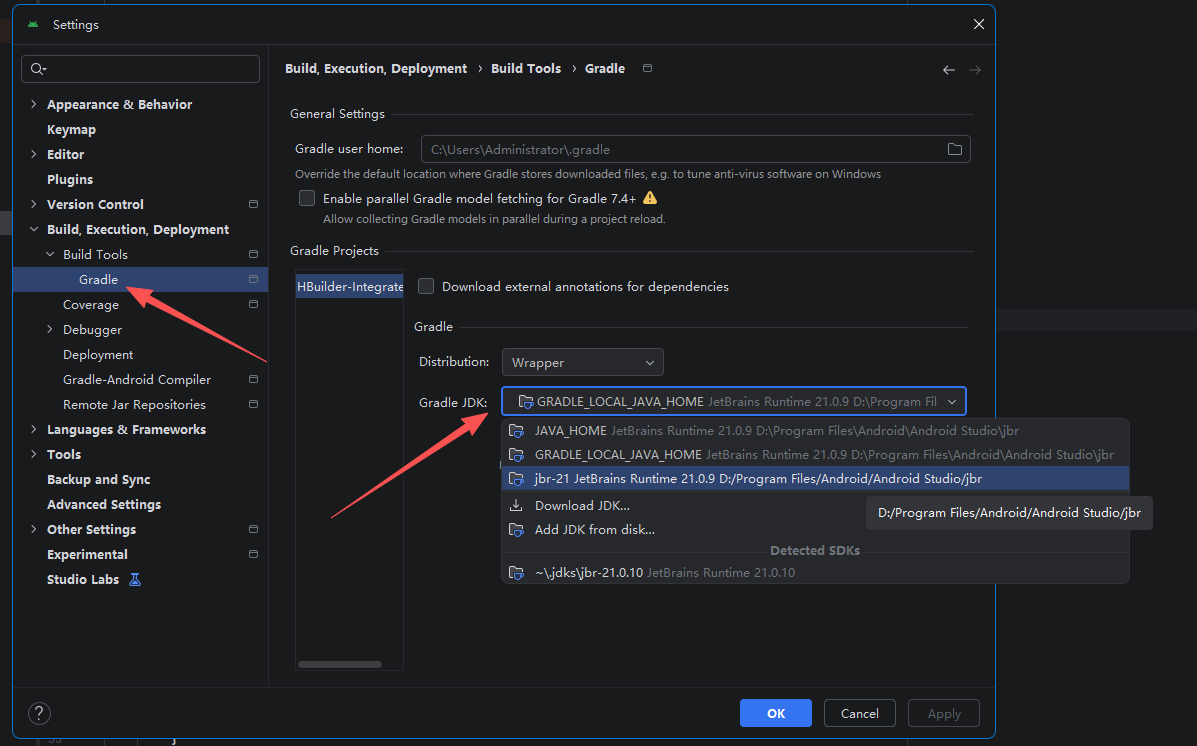The image size is (1197, 746).
Task: Open the Keymap settings page
Action: click(71, 130)
